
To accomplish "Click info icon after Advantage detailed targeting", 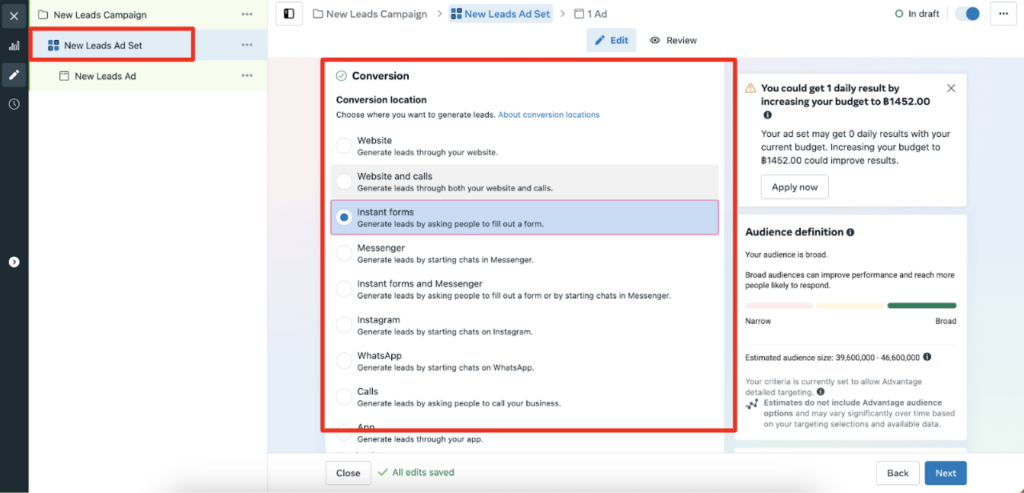I will click(821, 392).
